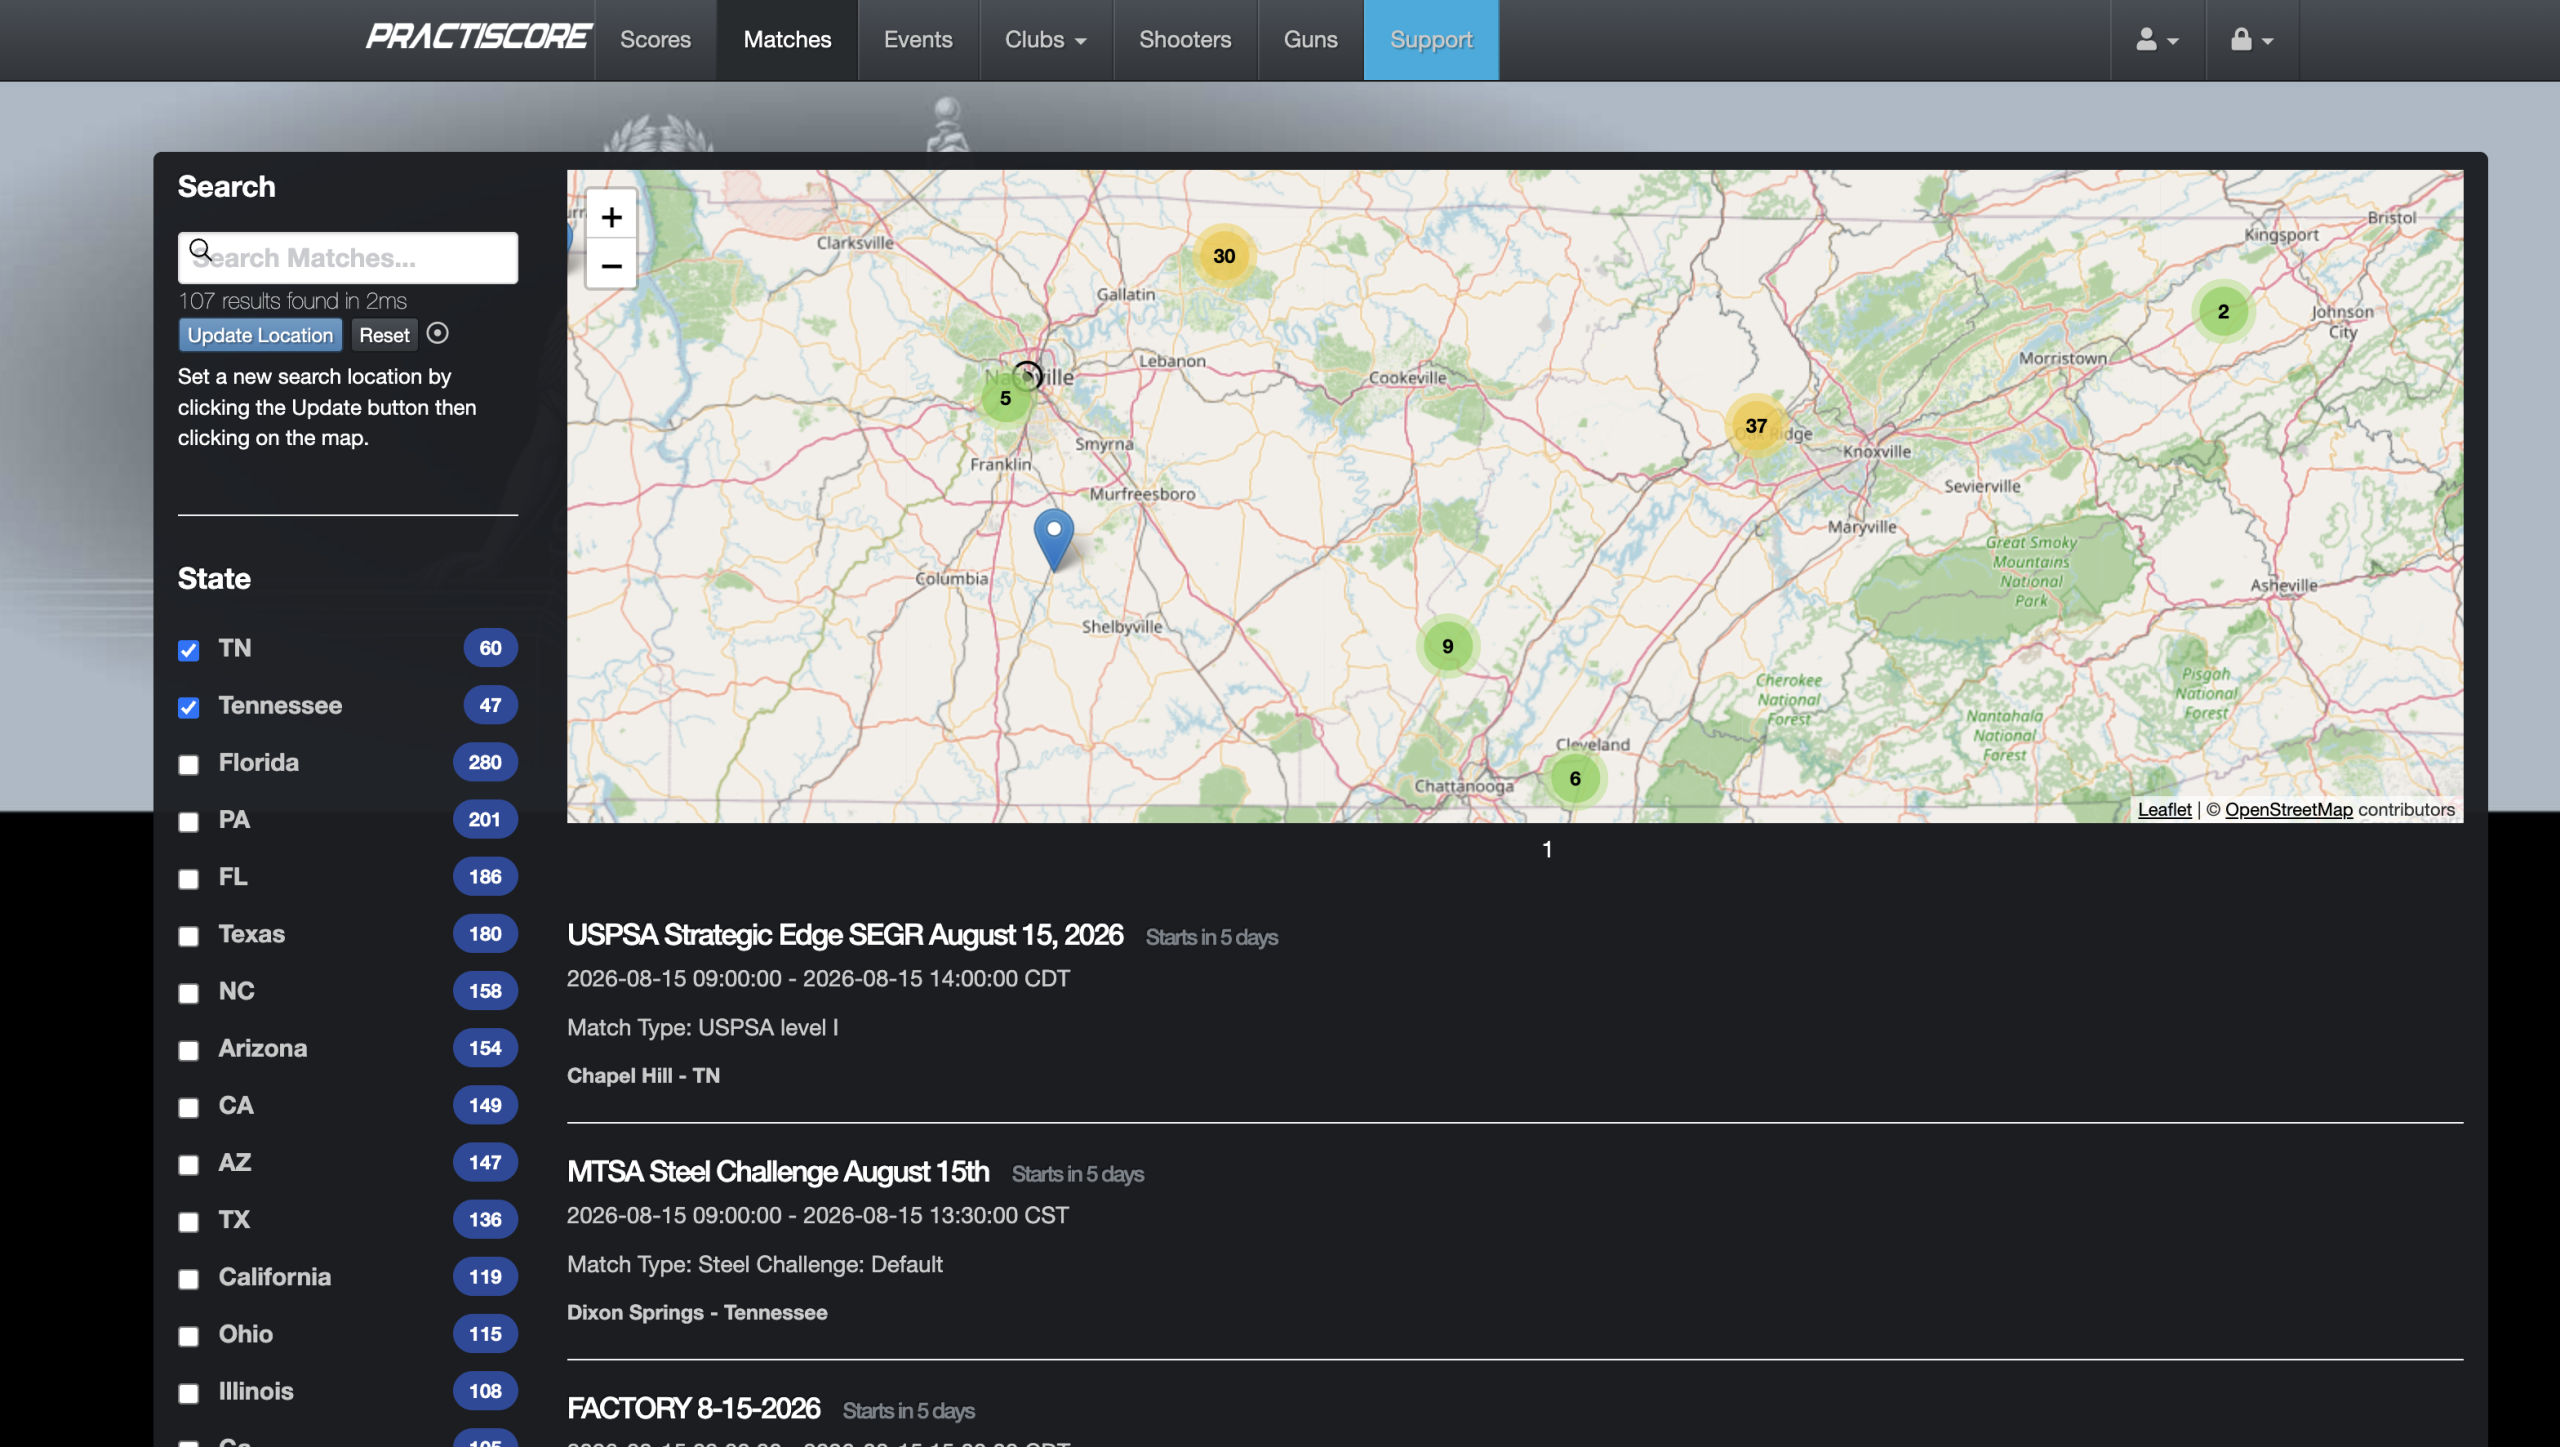Open the Guns page
2560x1447 pixels.
click(1310, 40)
